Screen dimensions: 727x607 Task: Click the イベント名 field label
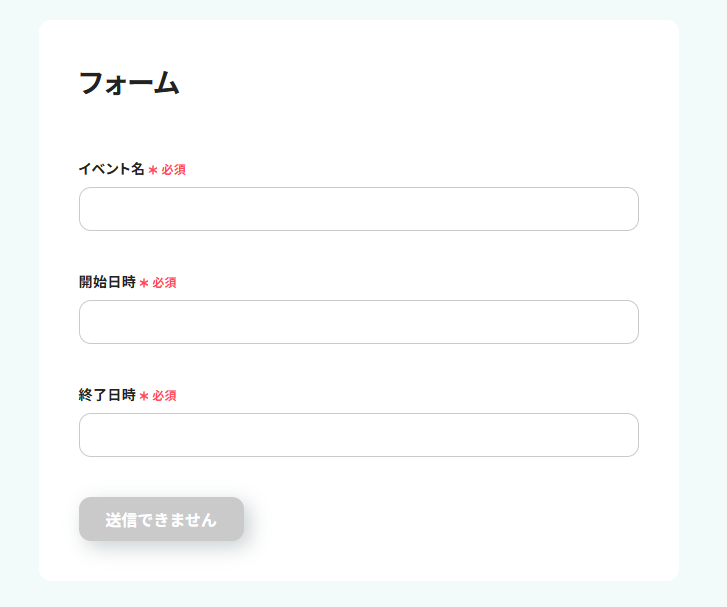[x=111, y=169]
